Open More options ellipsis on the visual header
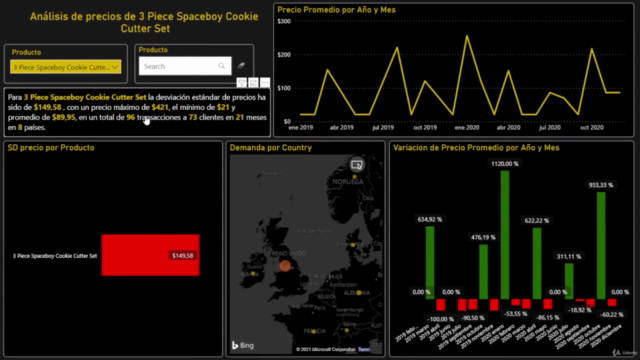This screenshot has width=640, height=360. click(x=265, y=82)
